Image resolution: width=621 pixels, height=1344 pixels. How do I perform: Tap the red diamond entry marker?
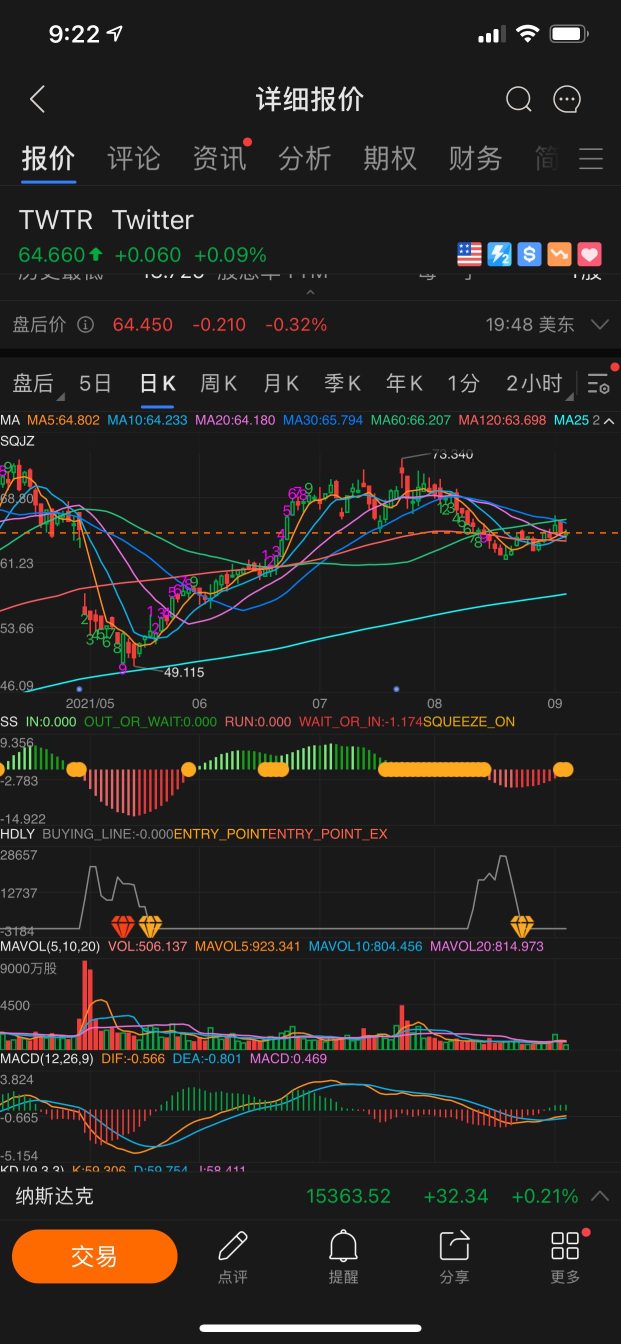(122, 925)
